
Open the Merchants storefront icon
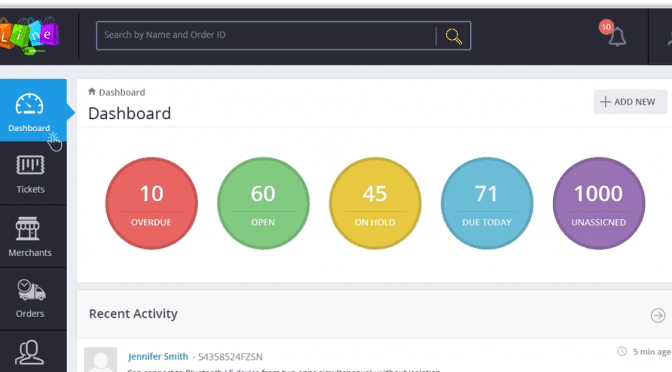[x=27, y=228]
